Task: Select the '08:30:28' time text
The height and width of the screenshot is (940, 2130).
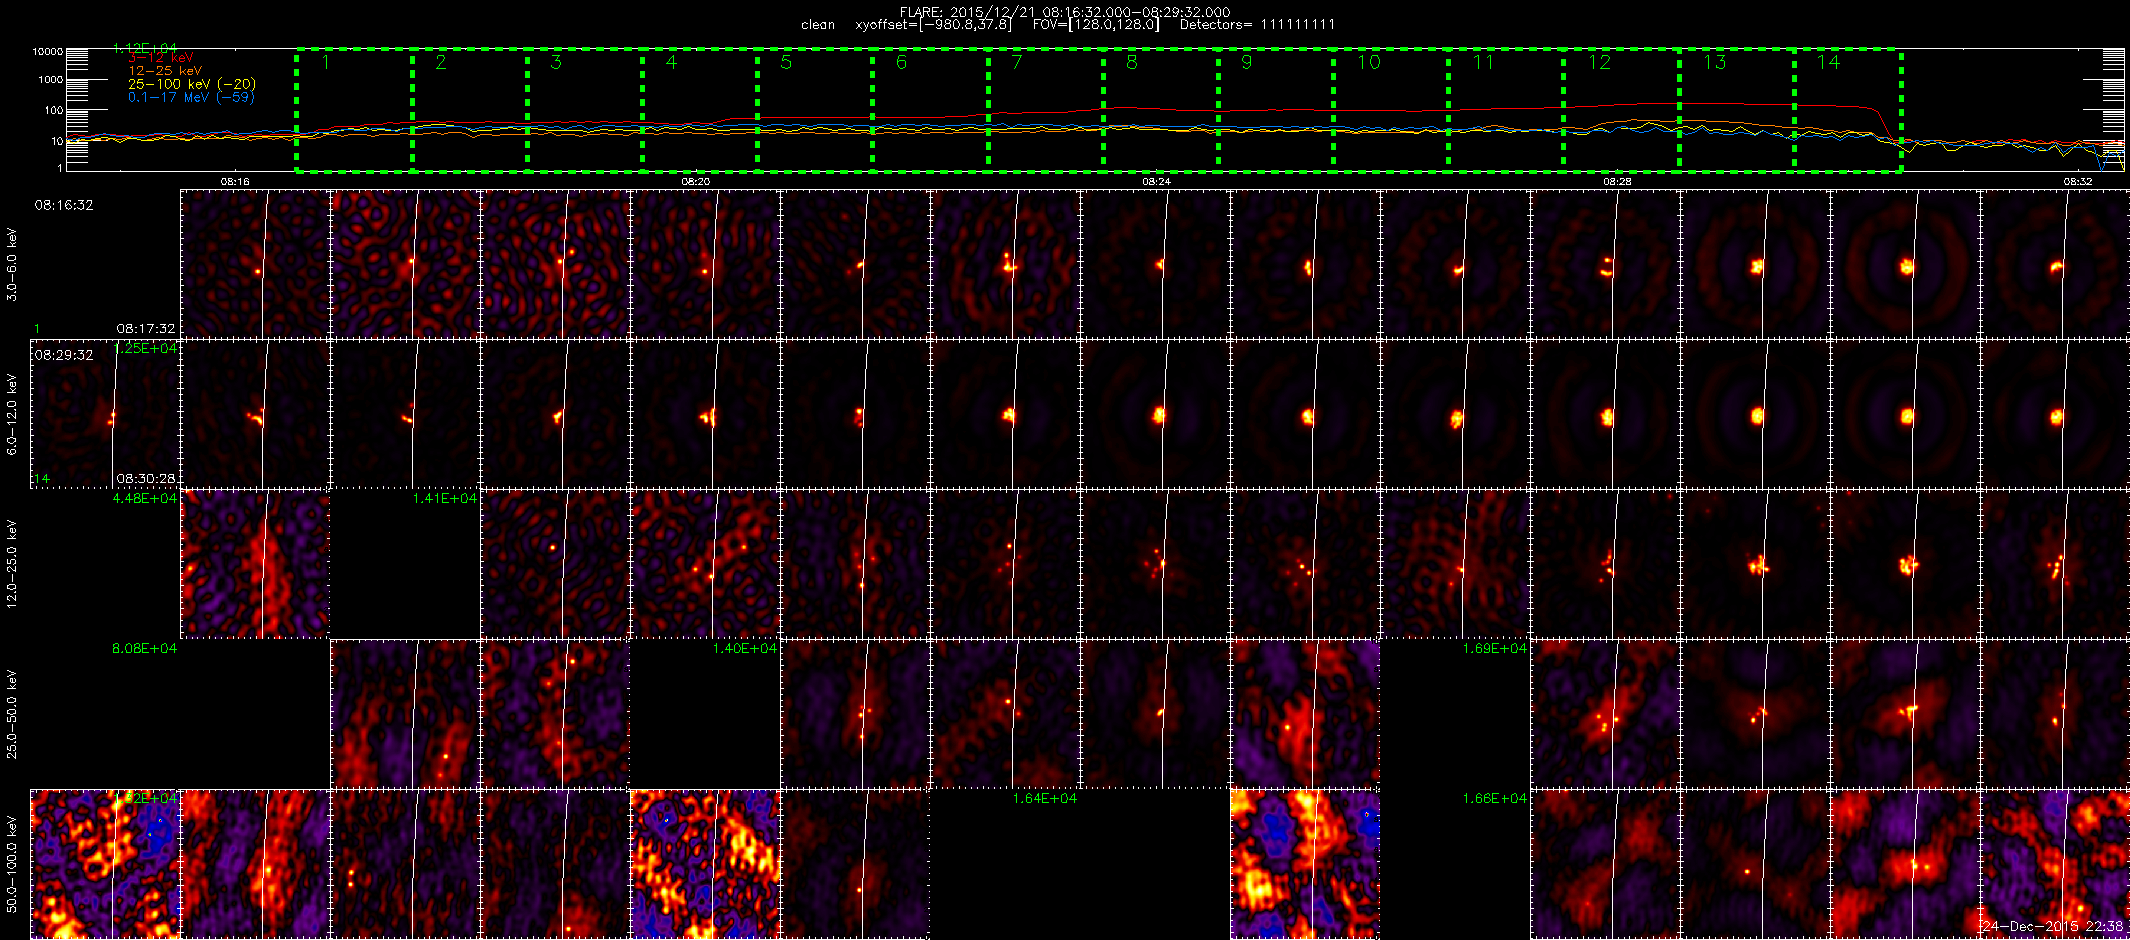Action: coord(146,479)
